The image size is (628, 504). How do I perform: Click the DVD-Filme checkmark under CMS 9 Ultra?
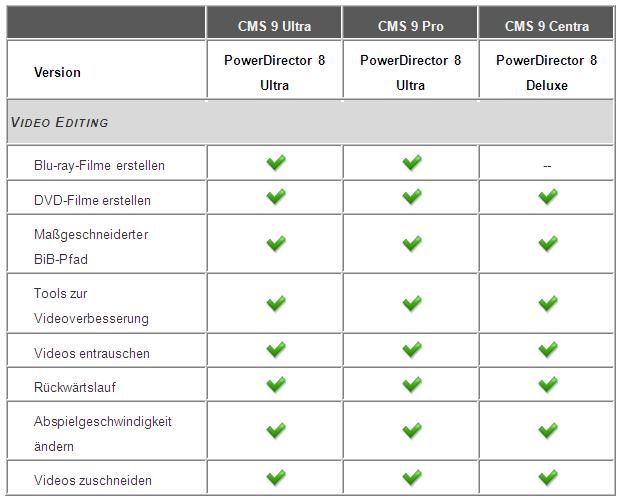(x=276, y=196)
